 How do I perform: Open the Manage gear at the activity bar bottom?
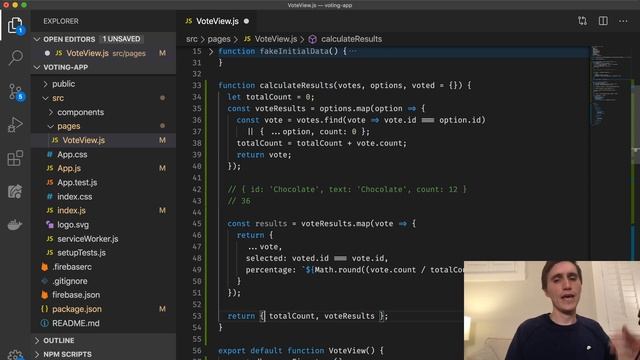click(15, 355)
